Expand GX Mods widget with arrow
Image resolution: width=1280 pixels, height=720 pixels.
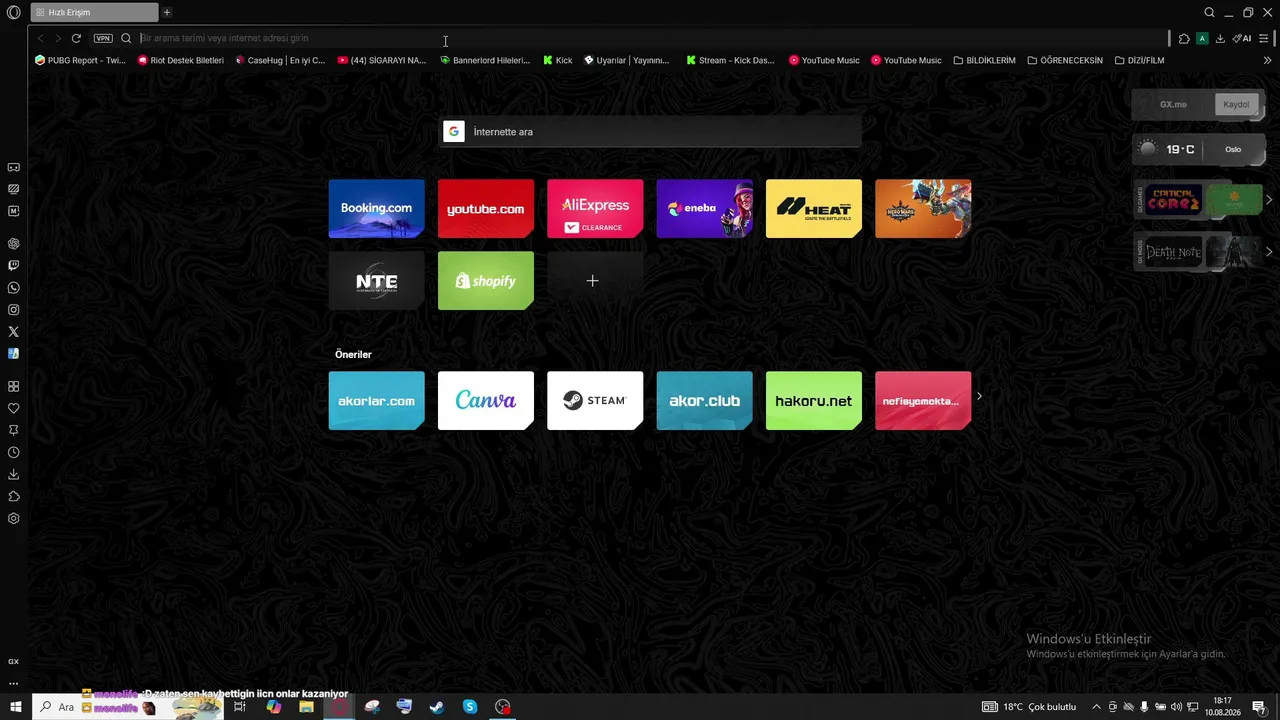coord(1269,252)
